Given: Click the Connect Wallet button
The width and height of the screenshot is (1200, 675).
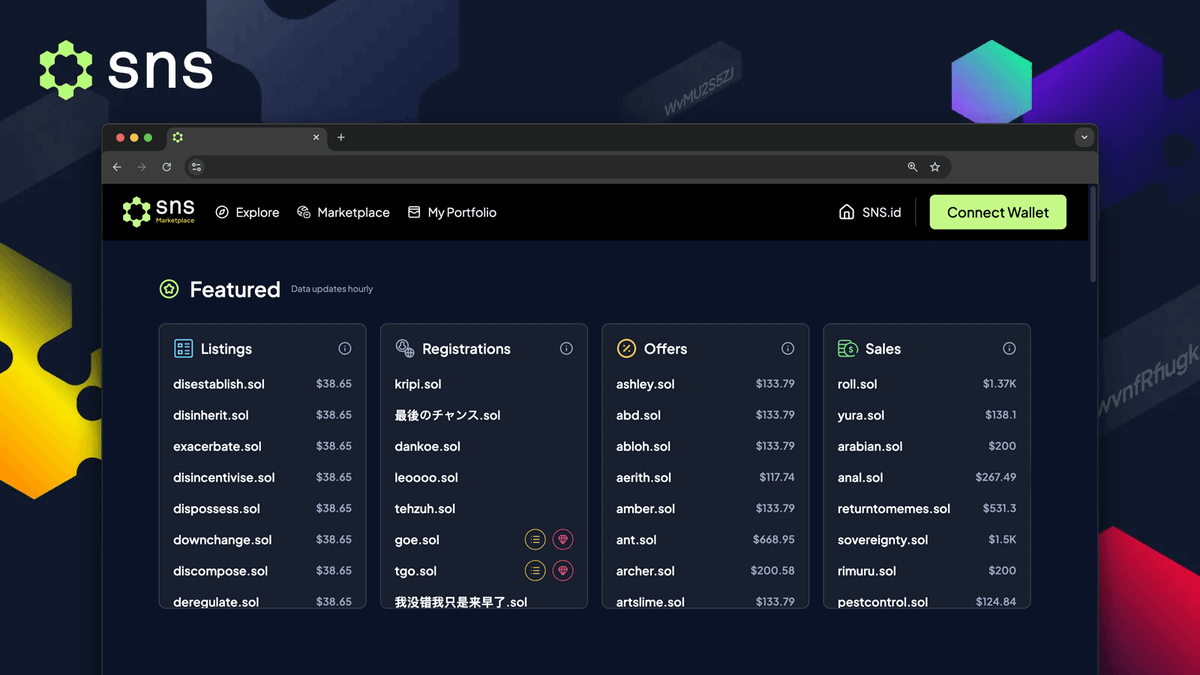Looking at the screenshot, I should tap(998, 212).
